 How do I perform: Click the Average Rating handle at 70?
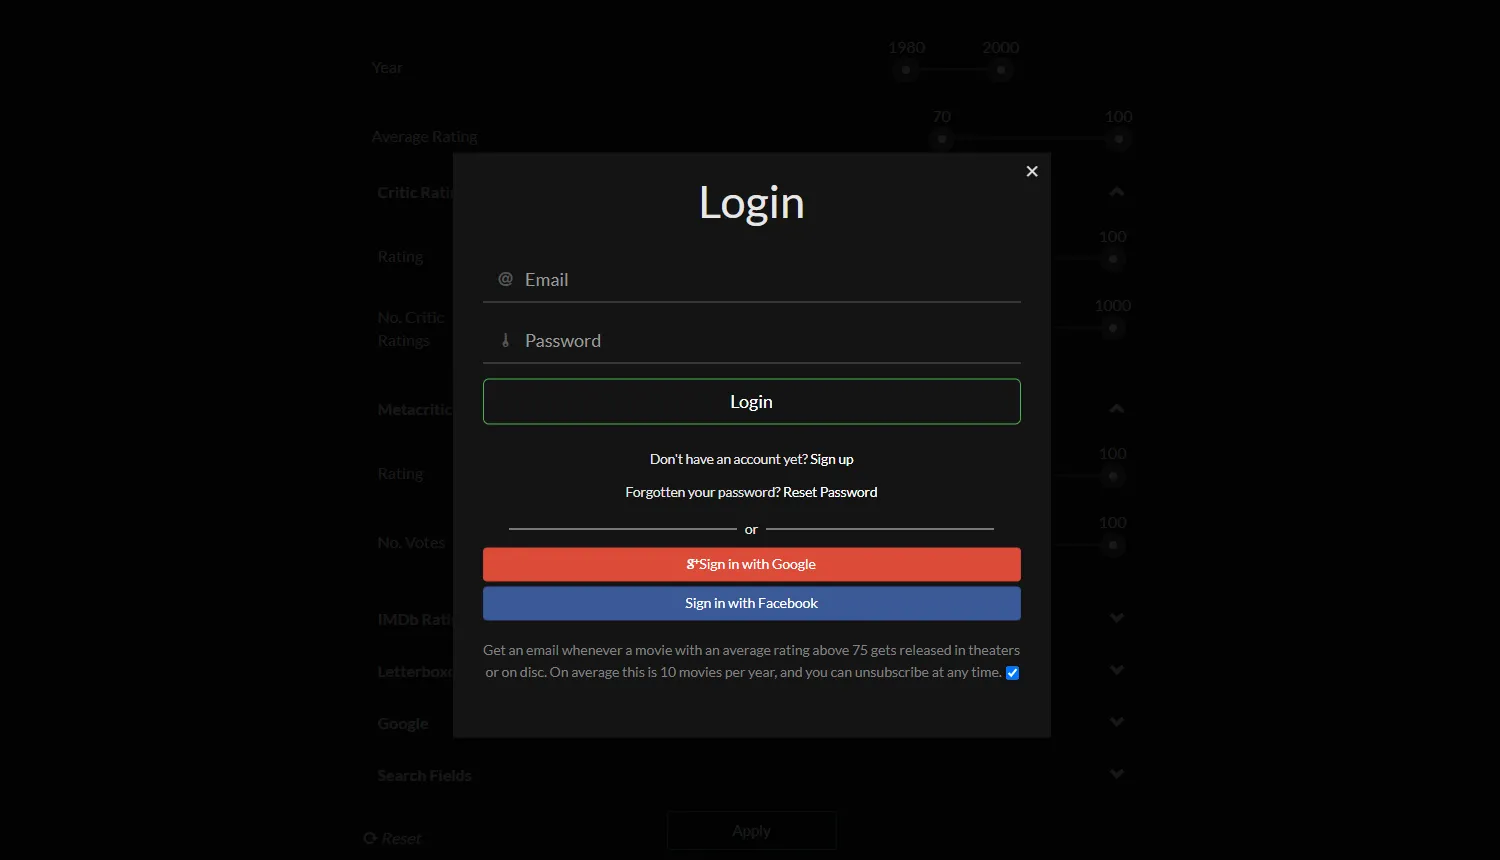(941, 139)
